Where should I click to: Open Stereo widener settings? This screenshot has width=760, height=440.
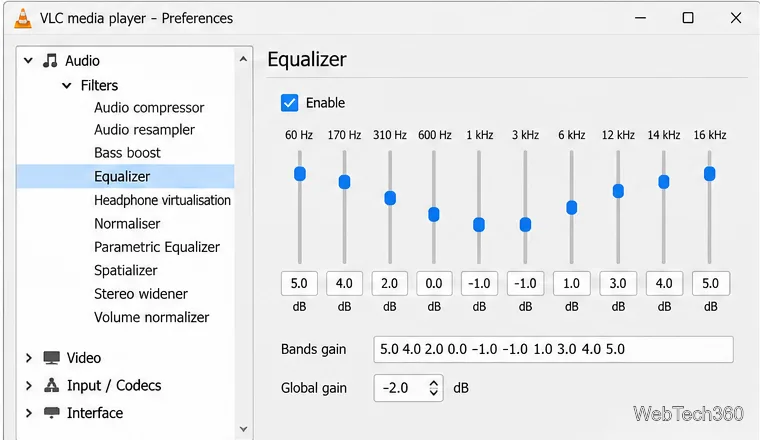[x=141, y=294]
